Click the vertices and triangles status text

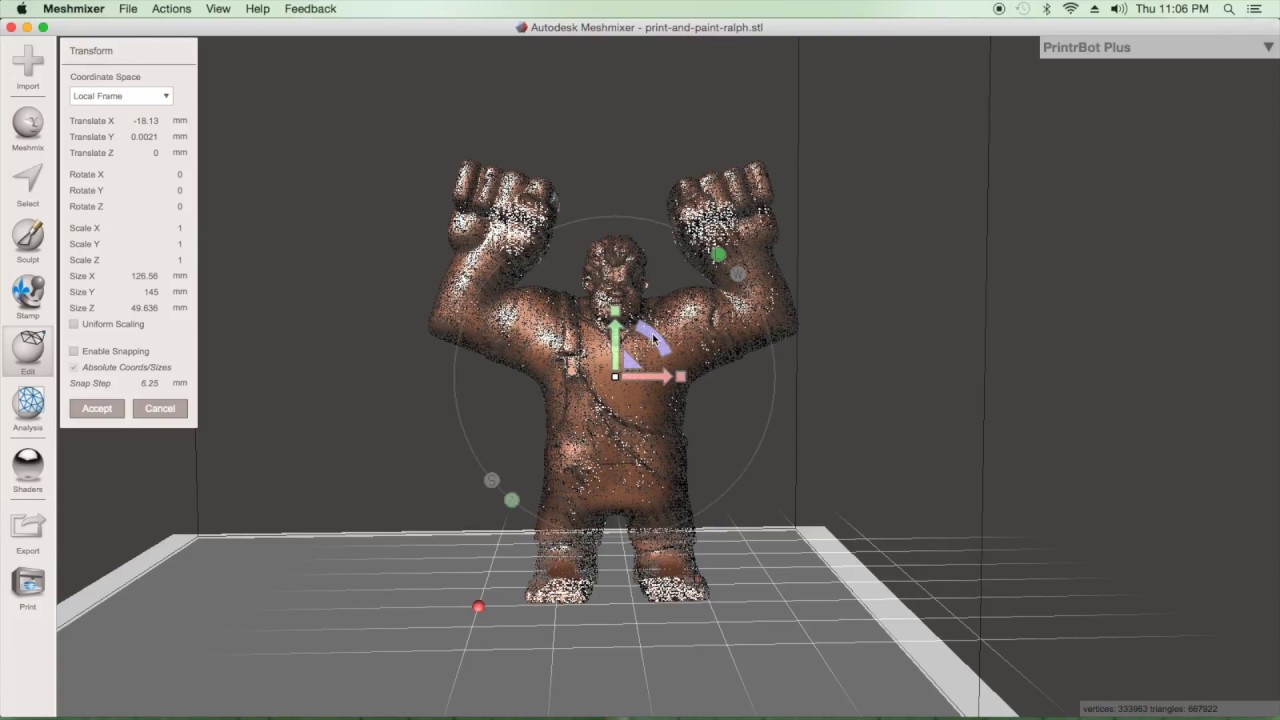1150,709
